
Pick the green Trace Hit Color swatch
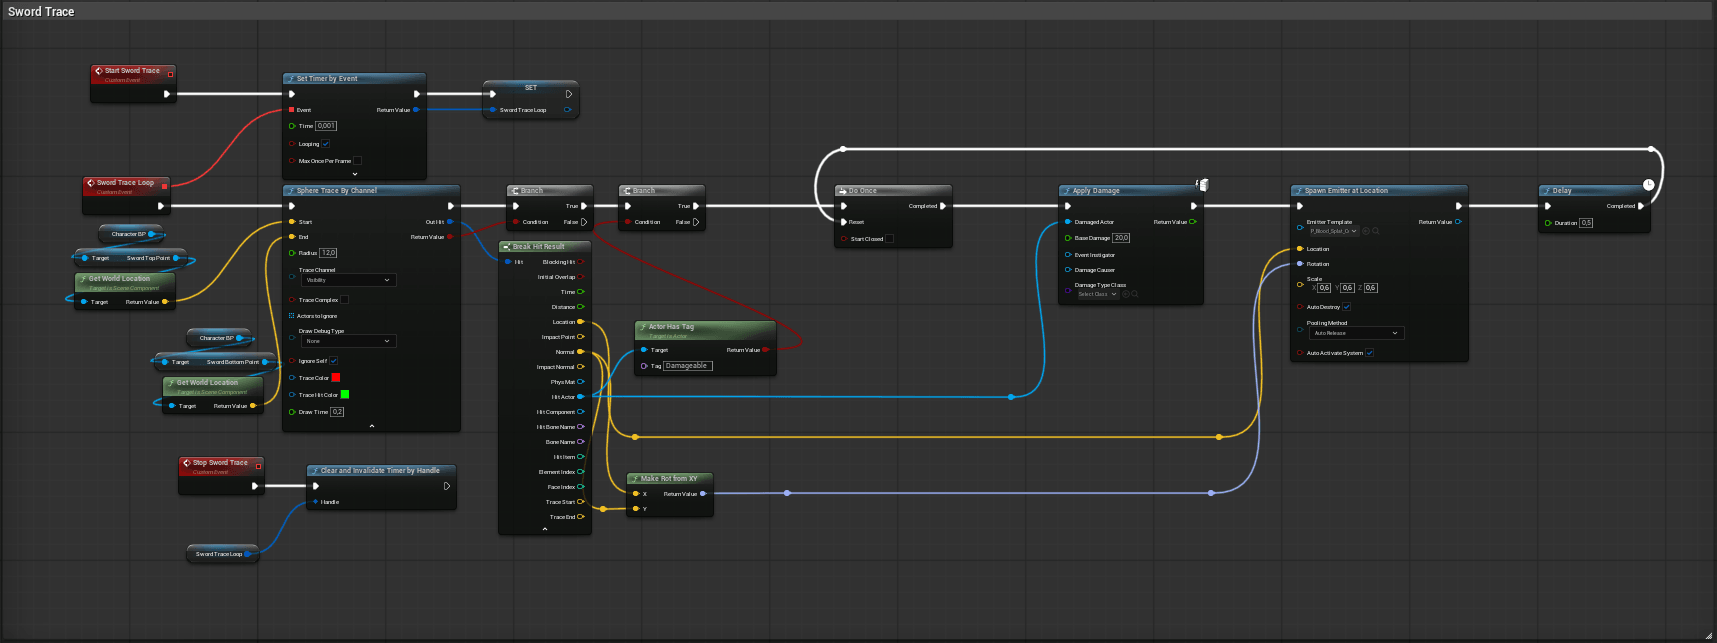tap(345, 394)
